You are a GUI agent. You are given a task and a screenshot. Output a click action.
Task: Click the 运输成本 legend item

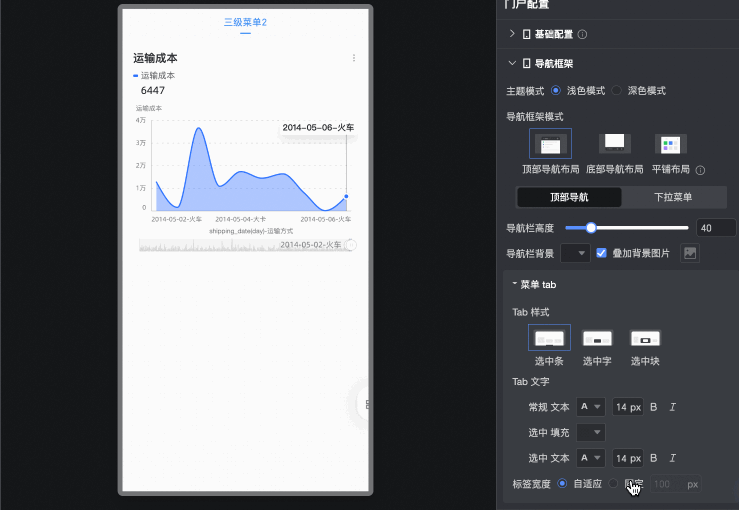coord(154,75)
